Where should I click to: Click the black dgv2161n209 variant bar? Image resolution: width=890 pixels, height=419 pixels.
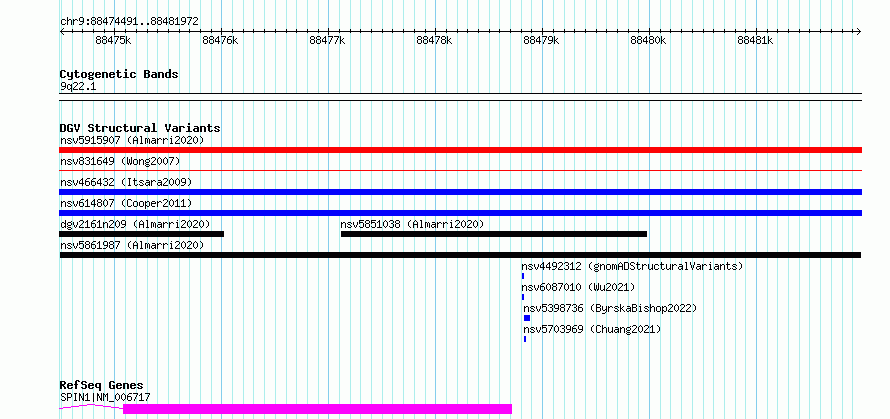coord(142,234)
